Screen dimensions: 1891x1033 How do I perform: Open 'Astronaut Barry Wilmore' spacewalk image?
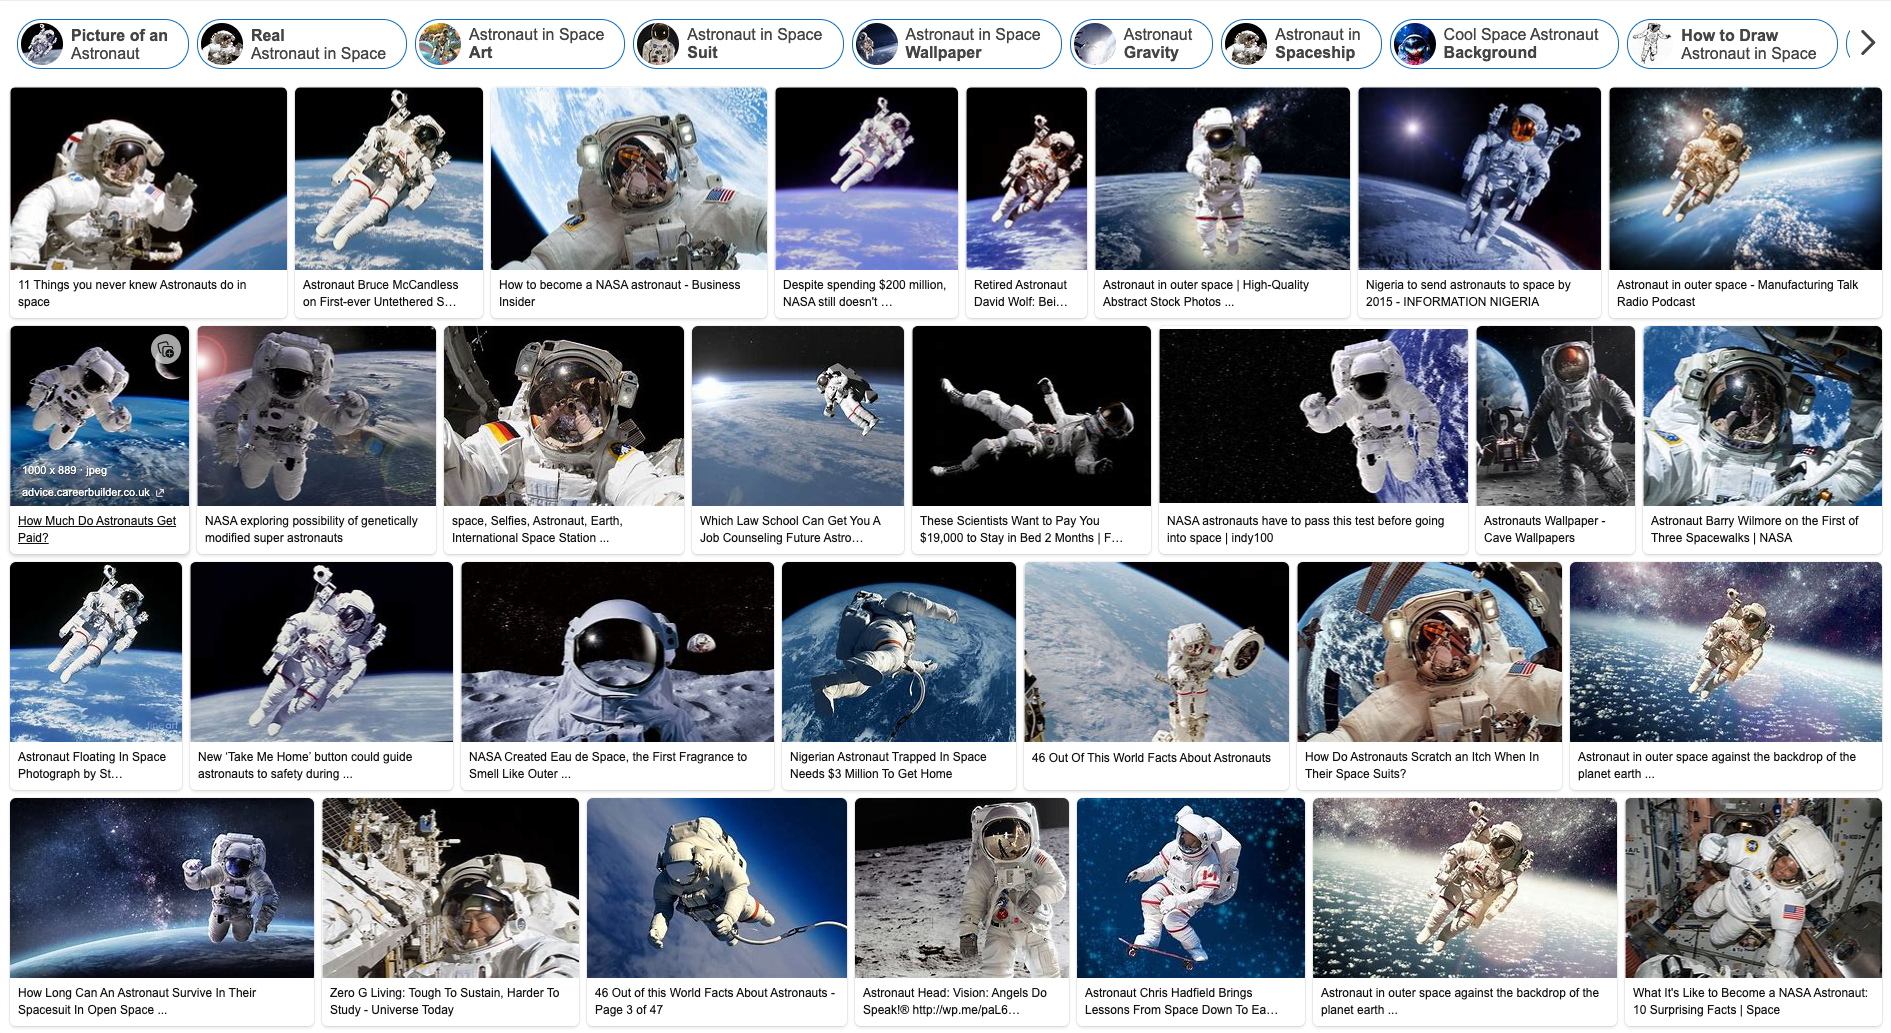[1762, 415]
